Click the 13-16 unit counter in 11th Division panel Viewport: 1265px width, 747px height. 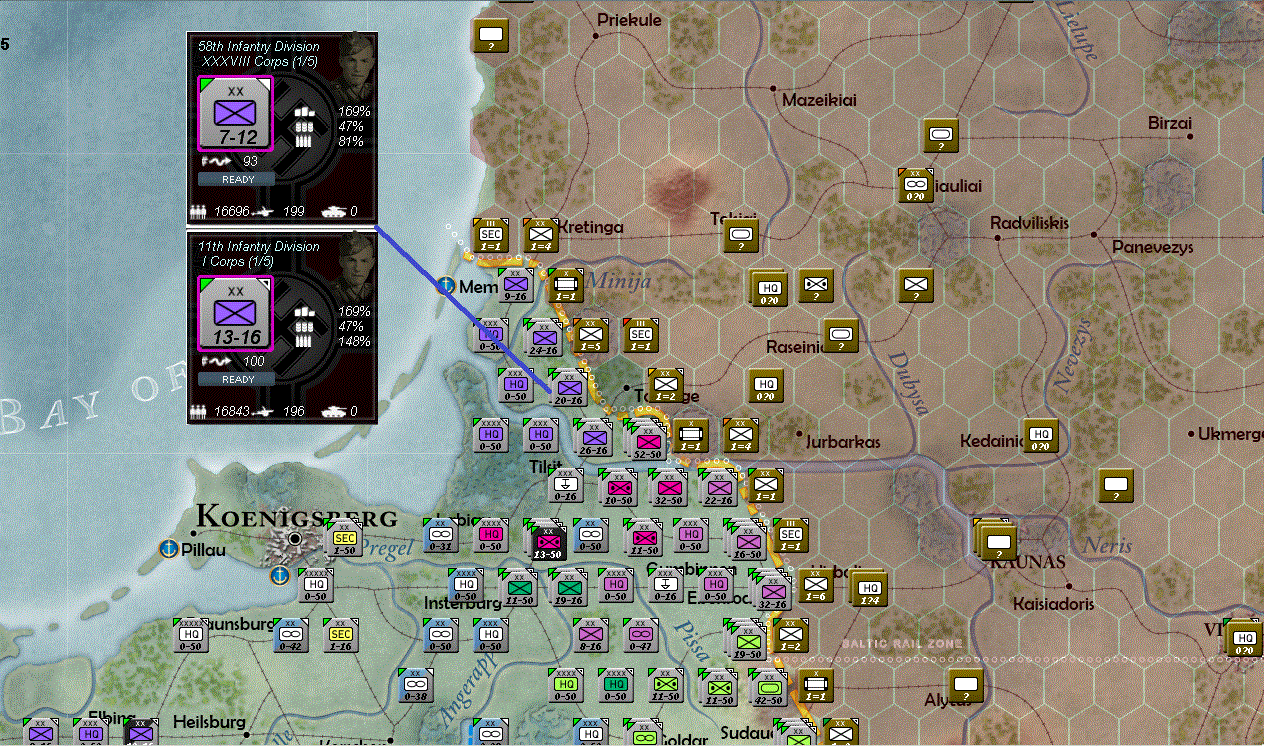pos(236,312)
